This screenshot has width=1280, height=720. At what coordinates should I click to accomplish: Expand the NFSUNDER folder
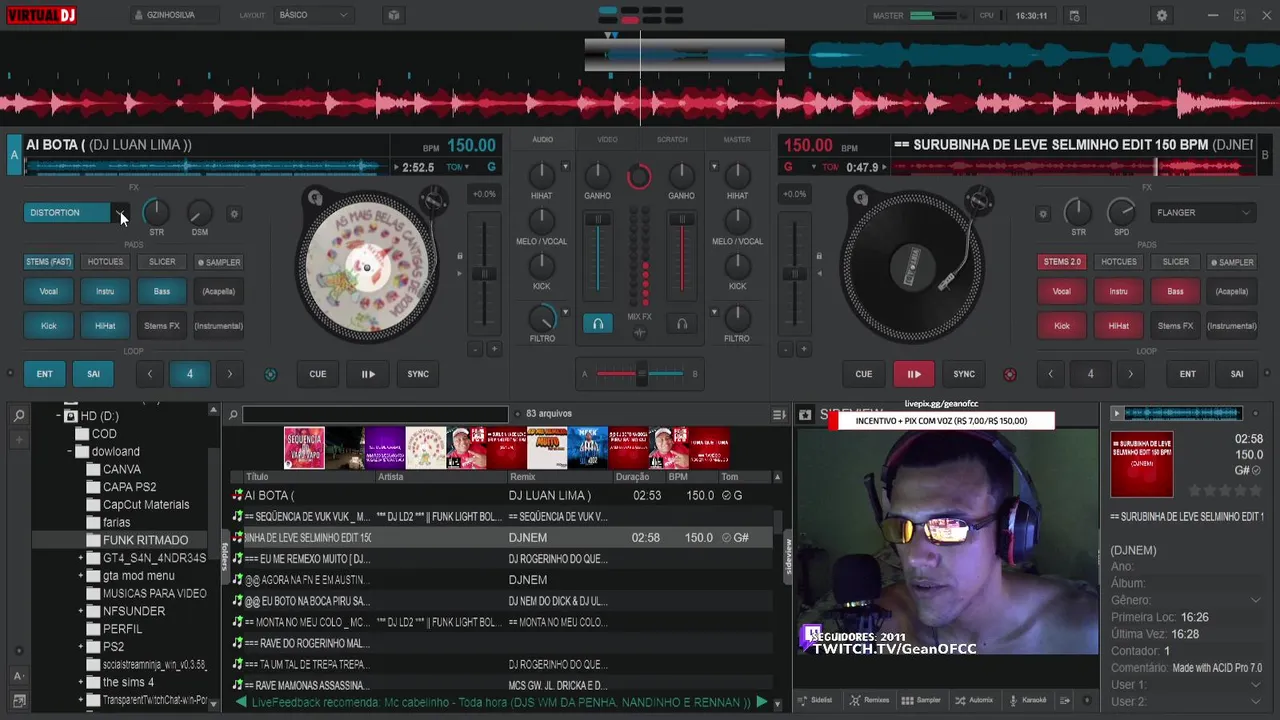81,611
